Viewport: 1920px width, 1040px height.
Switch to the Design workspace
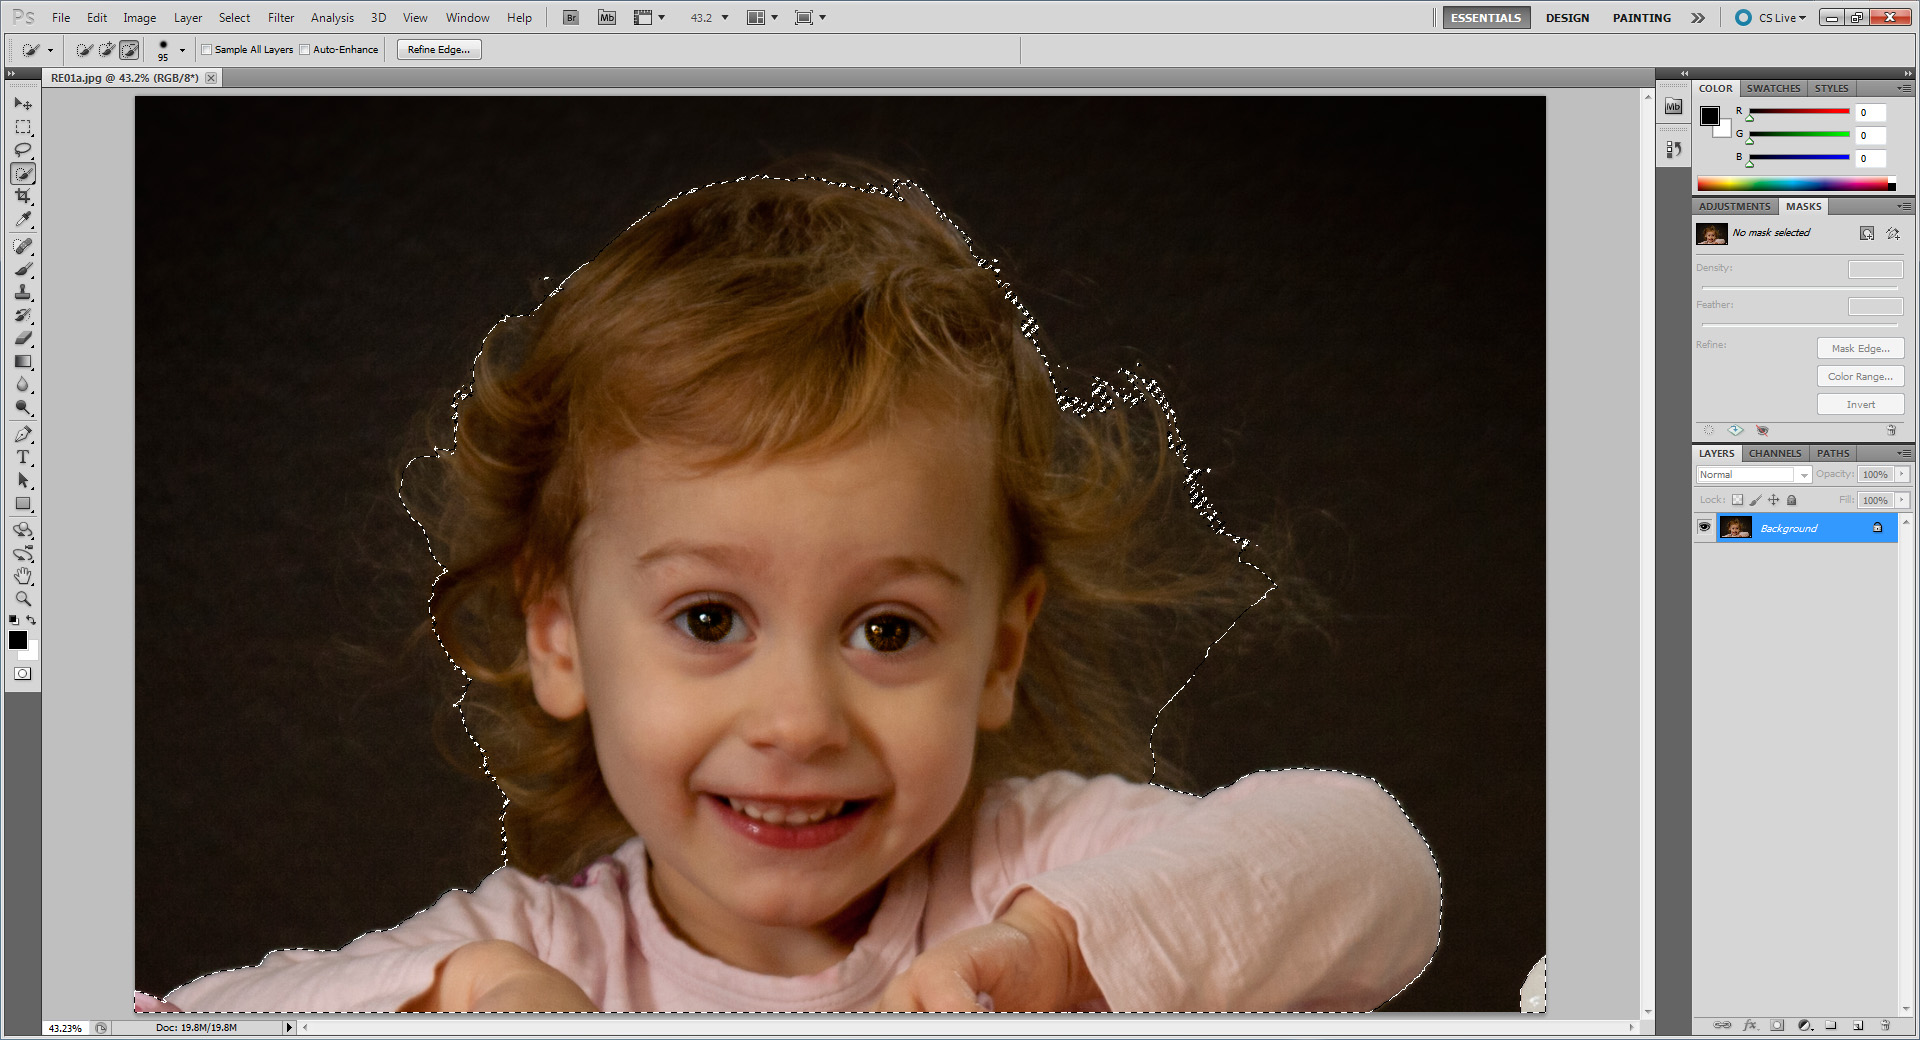tap(1567, 17)
